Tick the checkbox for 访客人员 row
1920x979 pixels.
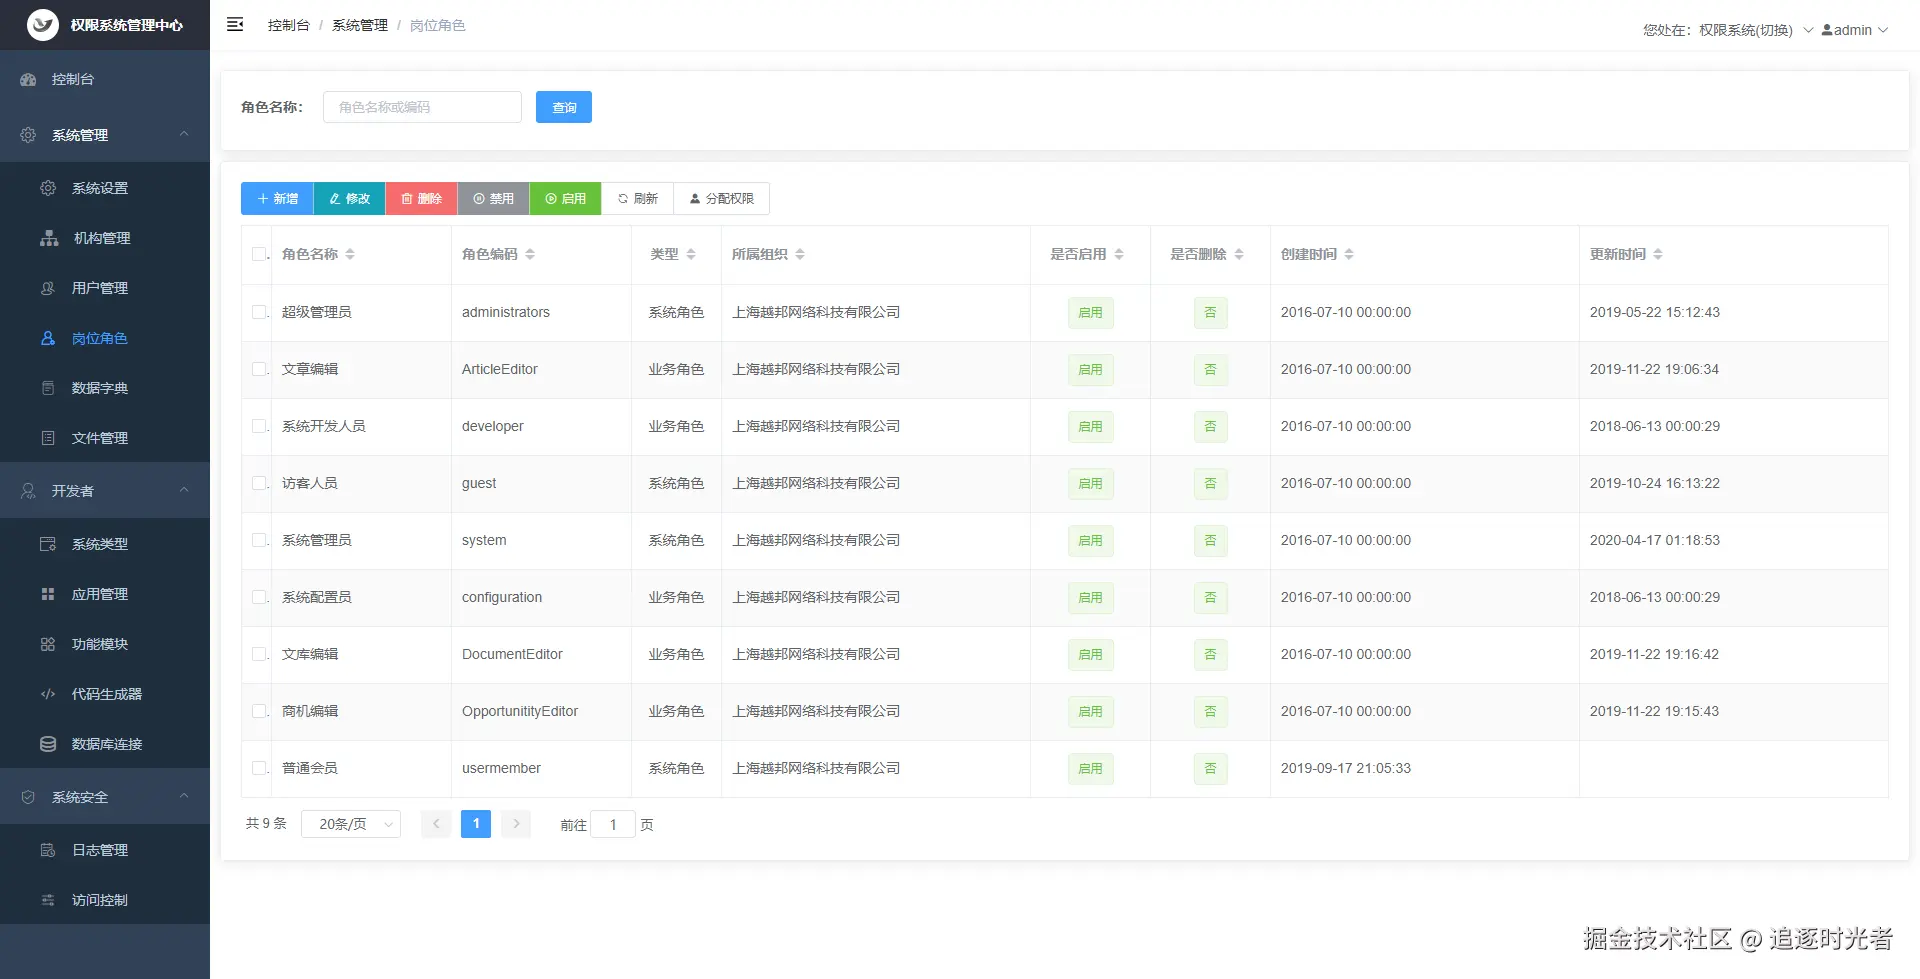[x=259, y=483]
